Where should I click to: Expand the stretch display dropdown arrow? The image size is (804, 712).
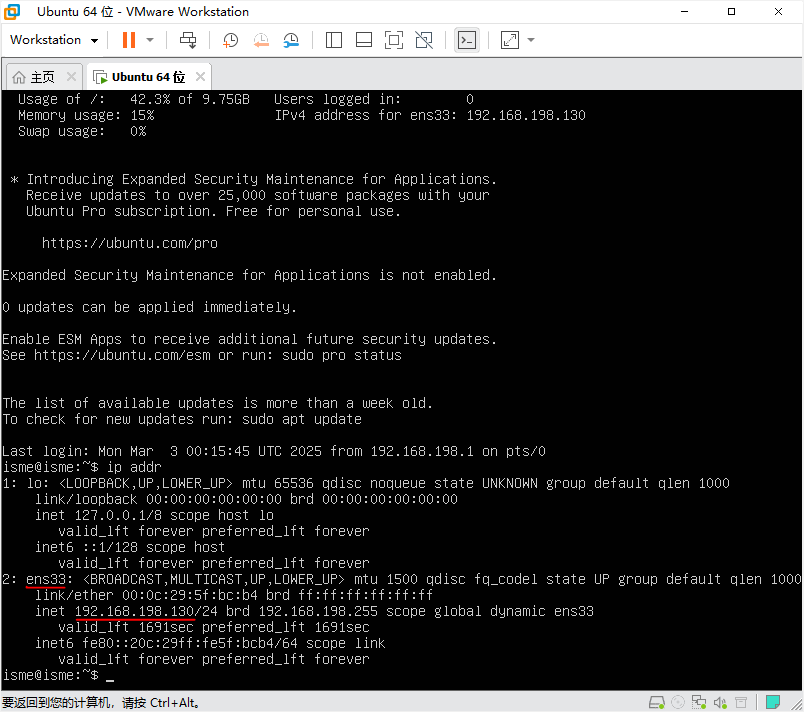coord(531,40)
